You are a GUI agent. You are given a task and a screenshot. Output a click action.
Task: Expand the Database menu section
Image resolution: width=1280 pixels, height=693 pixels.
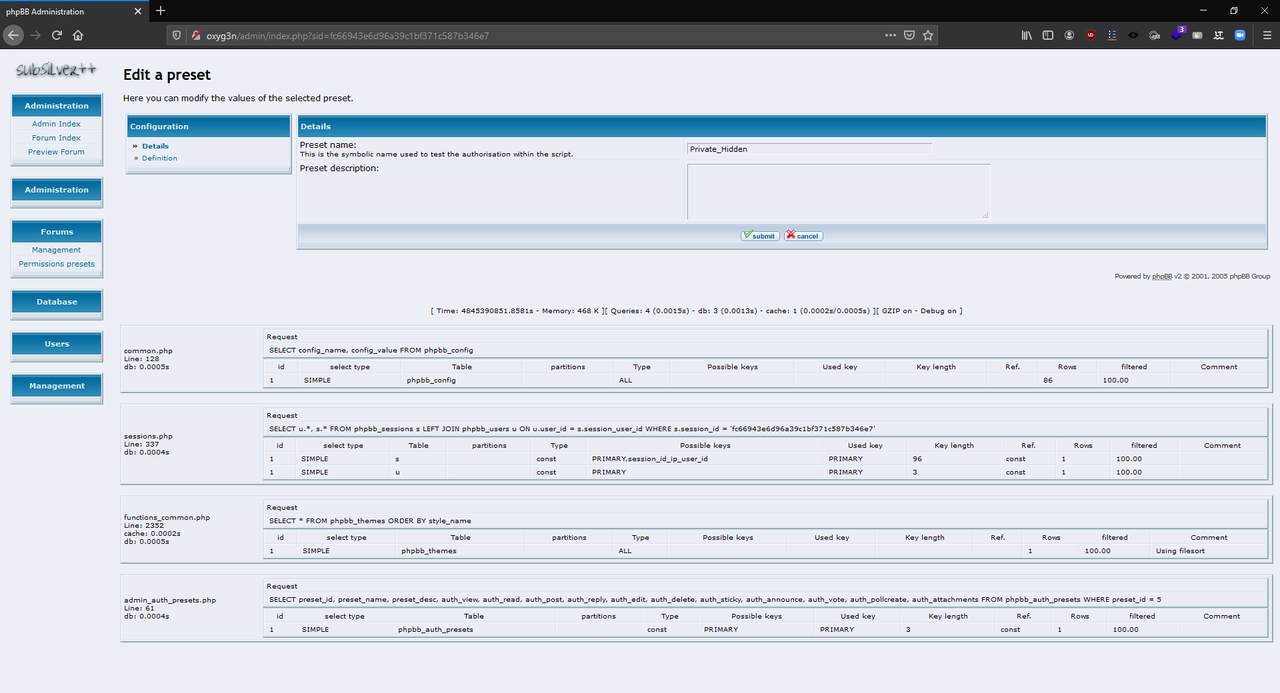pos(57,302)
